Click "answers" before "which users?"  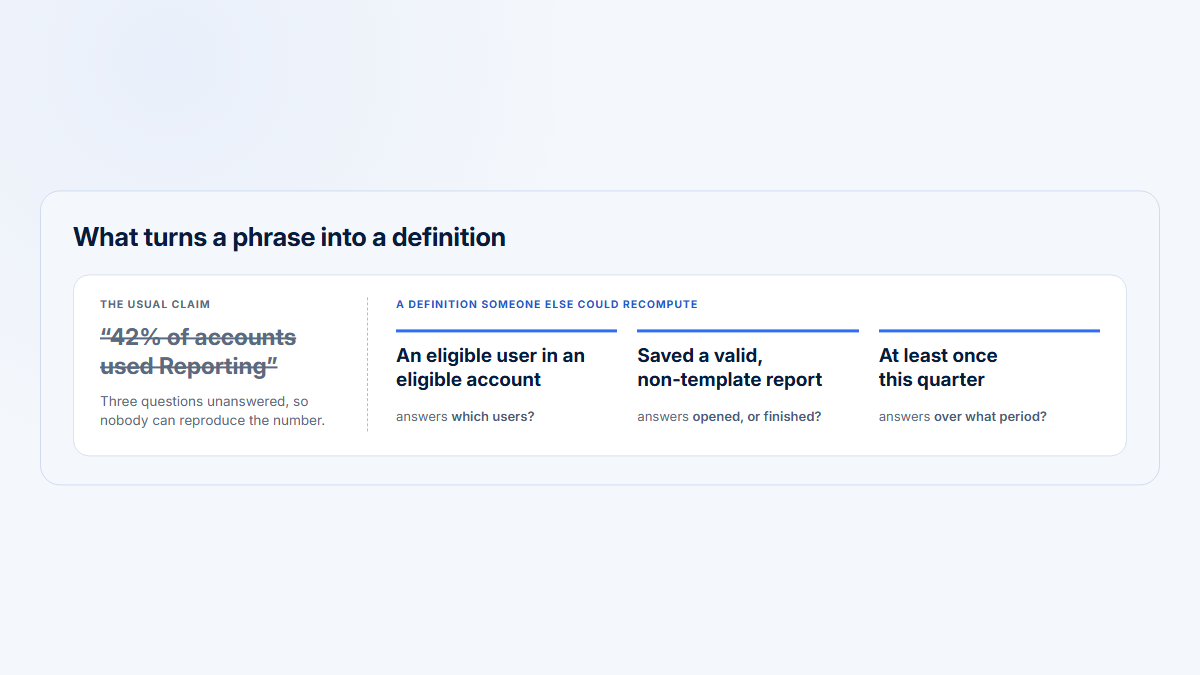click(x=422, y=416)
